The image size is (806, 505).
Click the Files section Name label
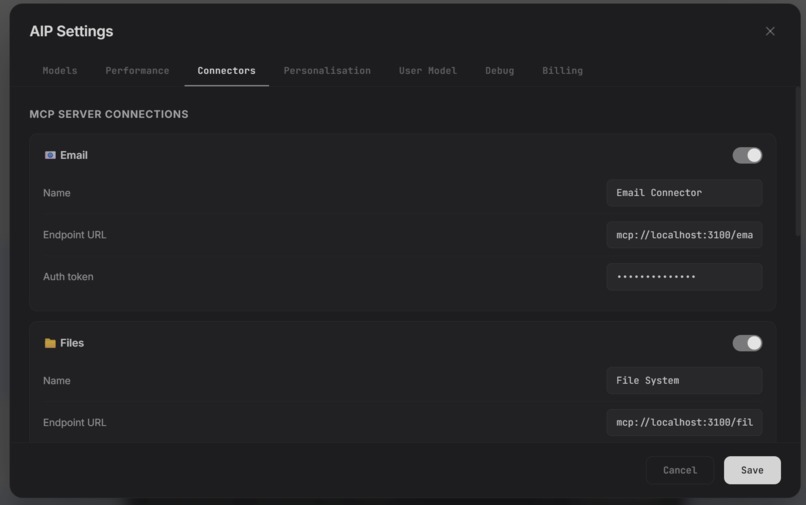tap(57, 381)
